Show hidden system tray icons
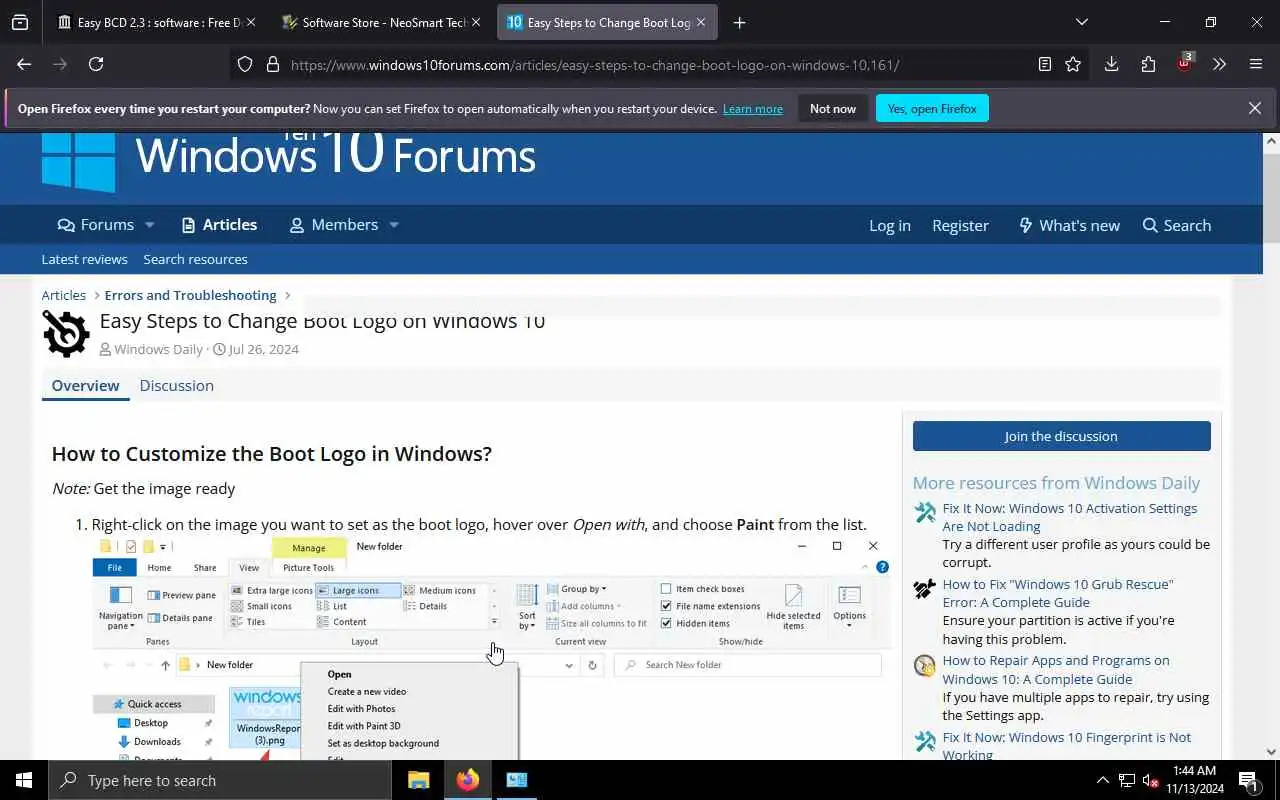Screen dimensions: 1280x800 coord(1102,780)
